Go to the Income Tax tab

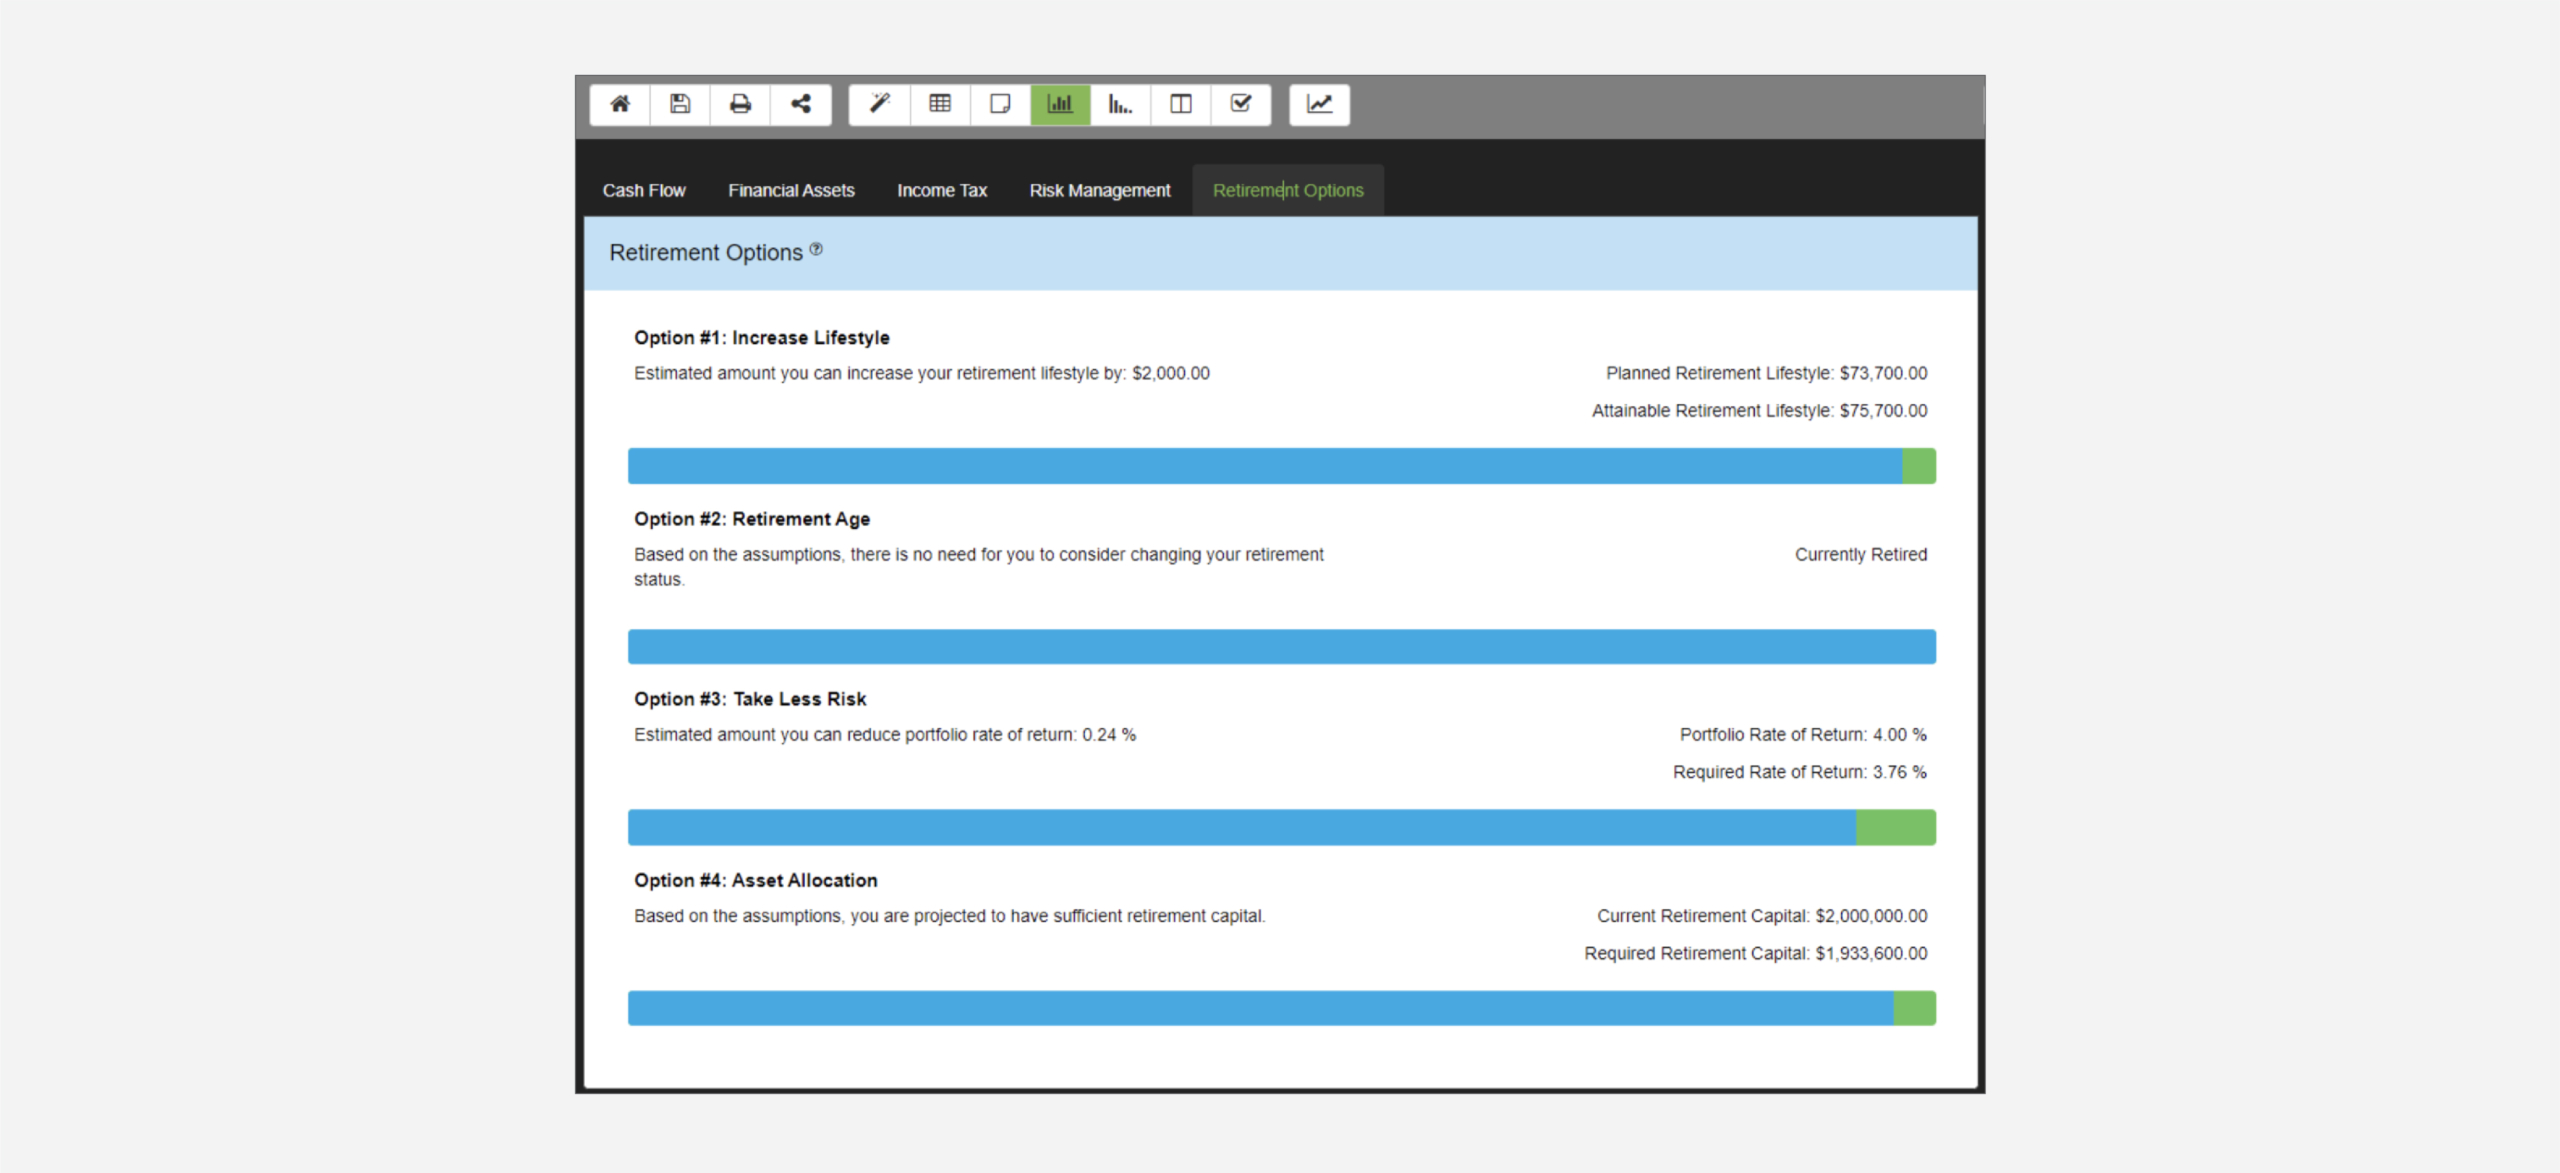click(942, 190)
